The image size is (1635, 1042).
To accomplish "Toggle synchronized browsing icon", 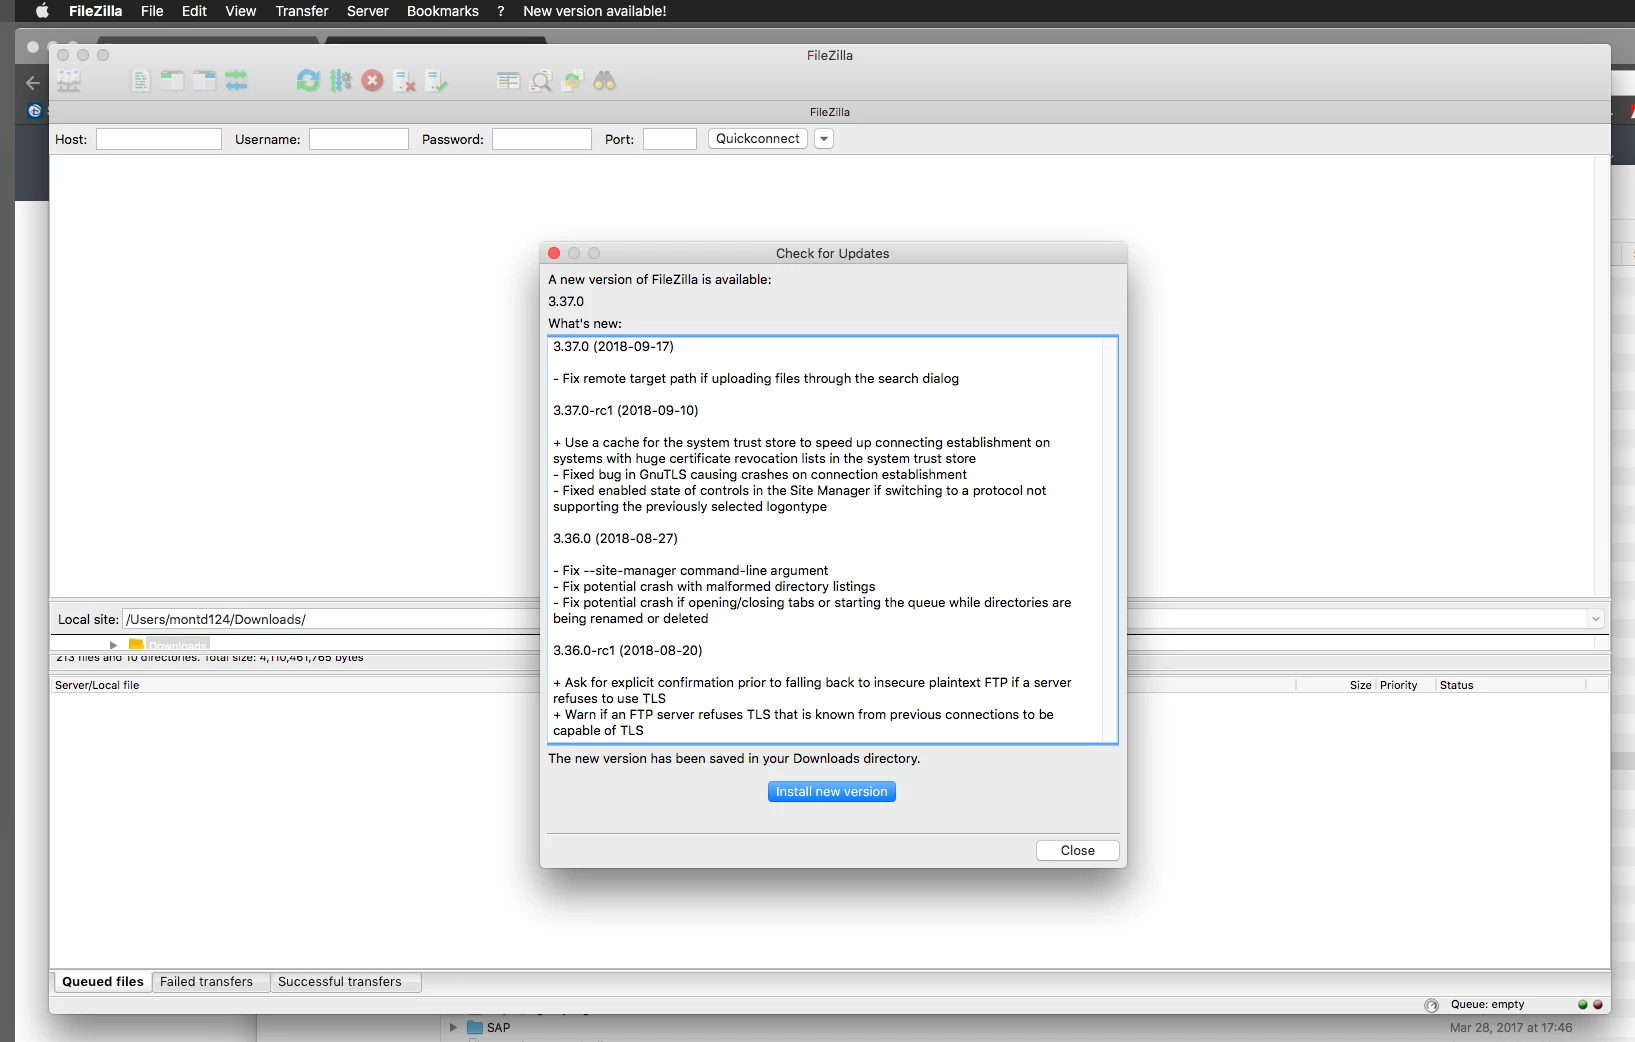I will [x=572, y=81].
